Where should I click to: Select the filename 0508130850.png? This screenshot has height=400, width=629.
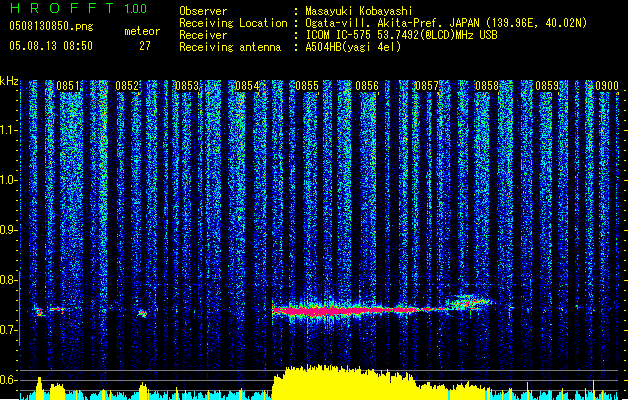[51, 26]
